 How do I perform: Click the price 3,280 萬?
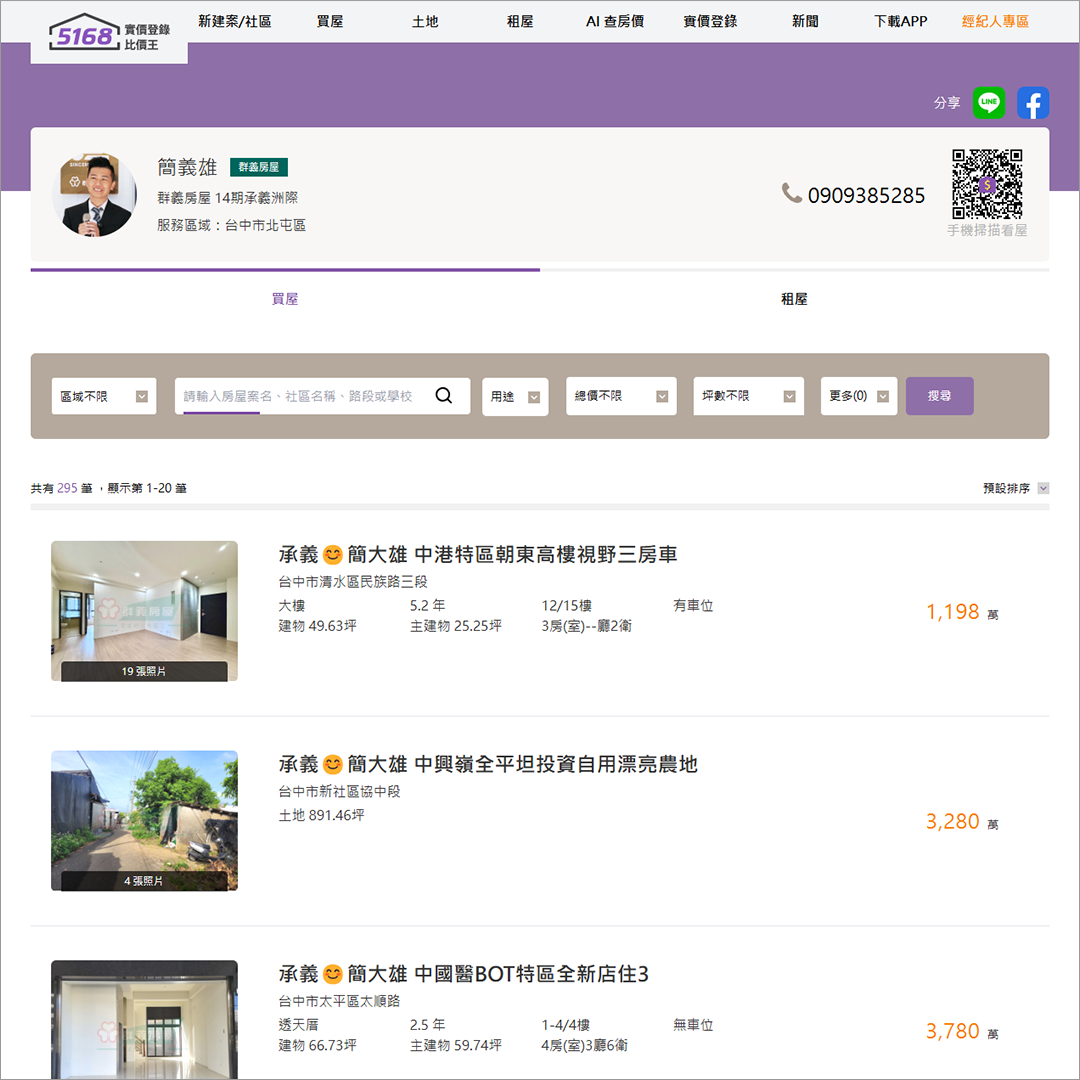962,822
